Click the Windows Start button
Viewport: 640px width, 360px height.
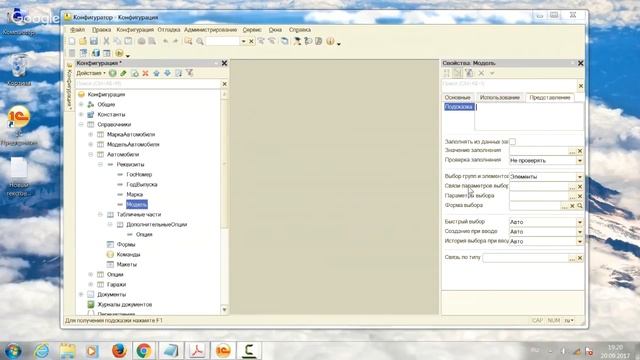pos(13,351)
